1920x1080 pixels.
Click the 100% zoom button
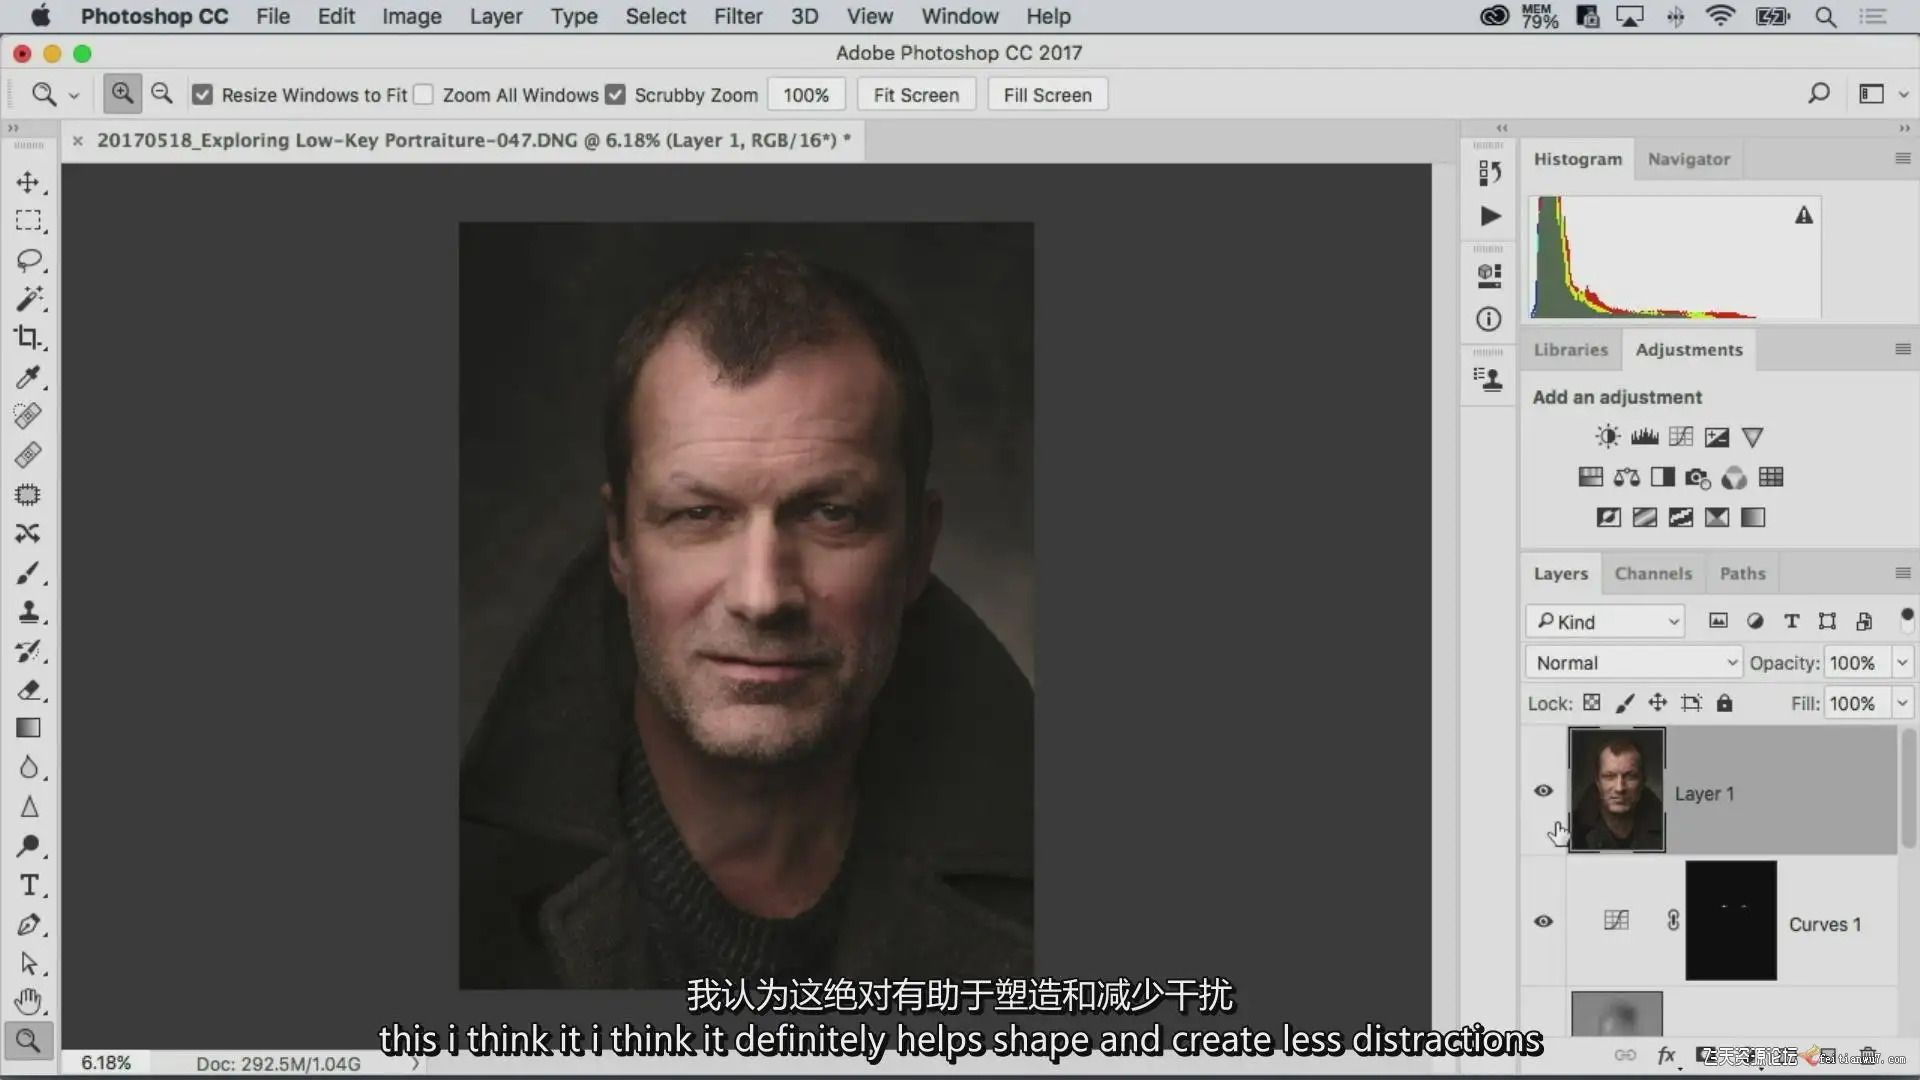tap(806, 95)
